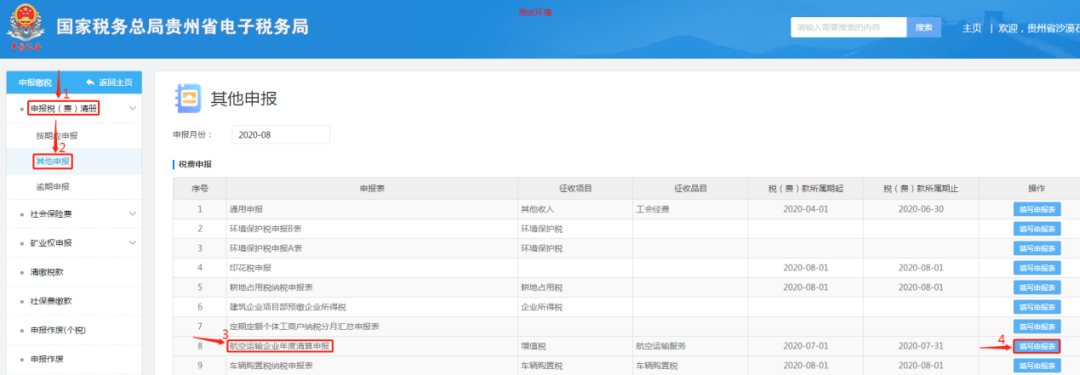Click the search input field in header
The width and height of the screenshot is (1080, 375).
pyautogui.click(x=848, y=28)
